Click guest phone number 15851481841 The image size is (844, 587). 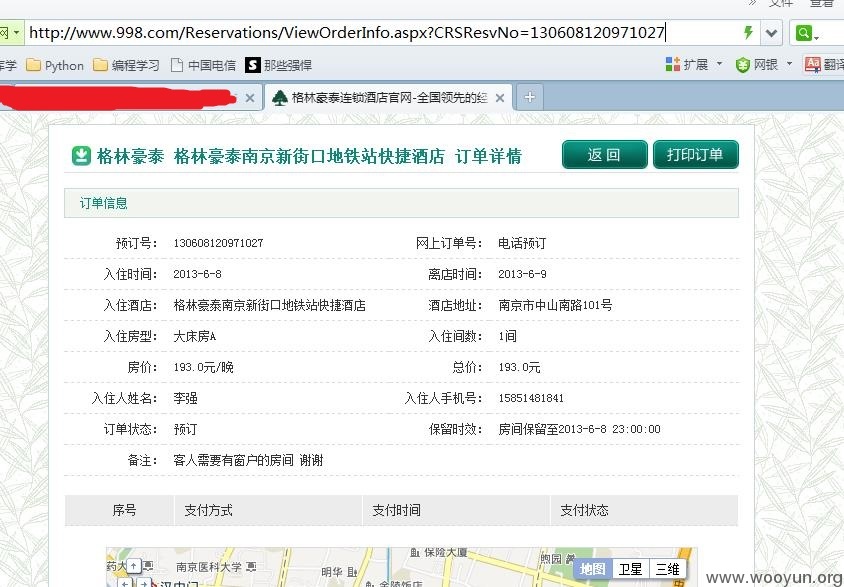click(x=531, y=398)
